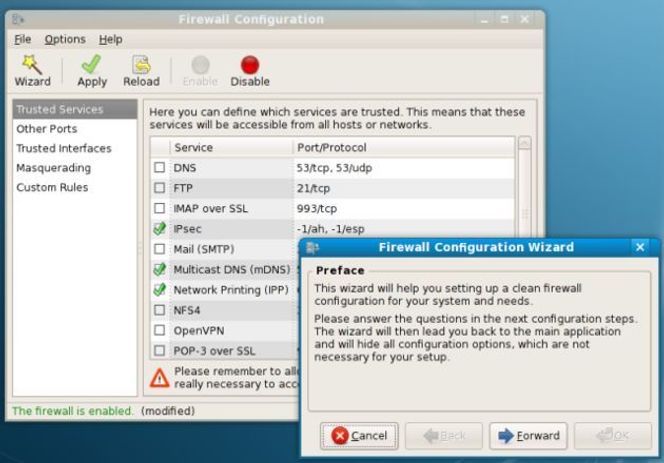Uncheck Network Printing (IPP)
This screenshot has height=463, width=664.
point(160,289)
